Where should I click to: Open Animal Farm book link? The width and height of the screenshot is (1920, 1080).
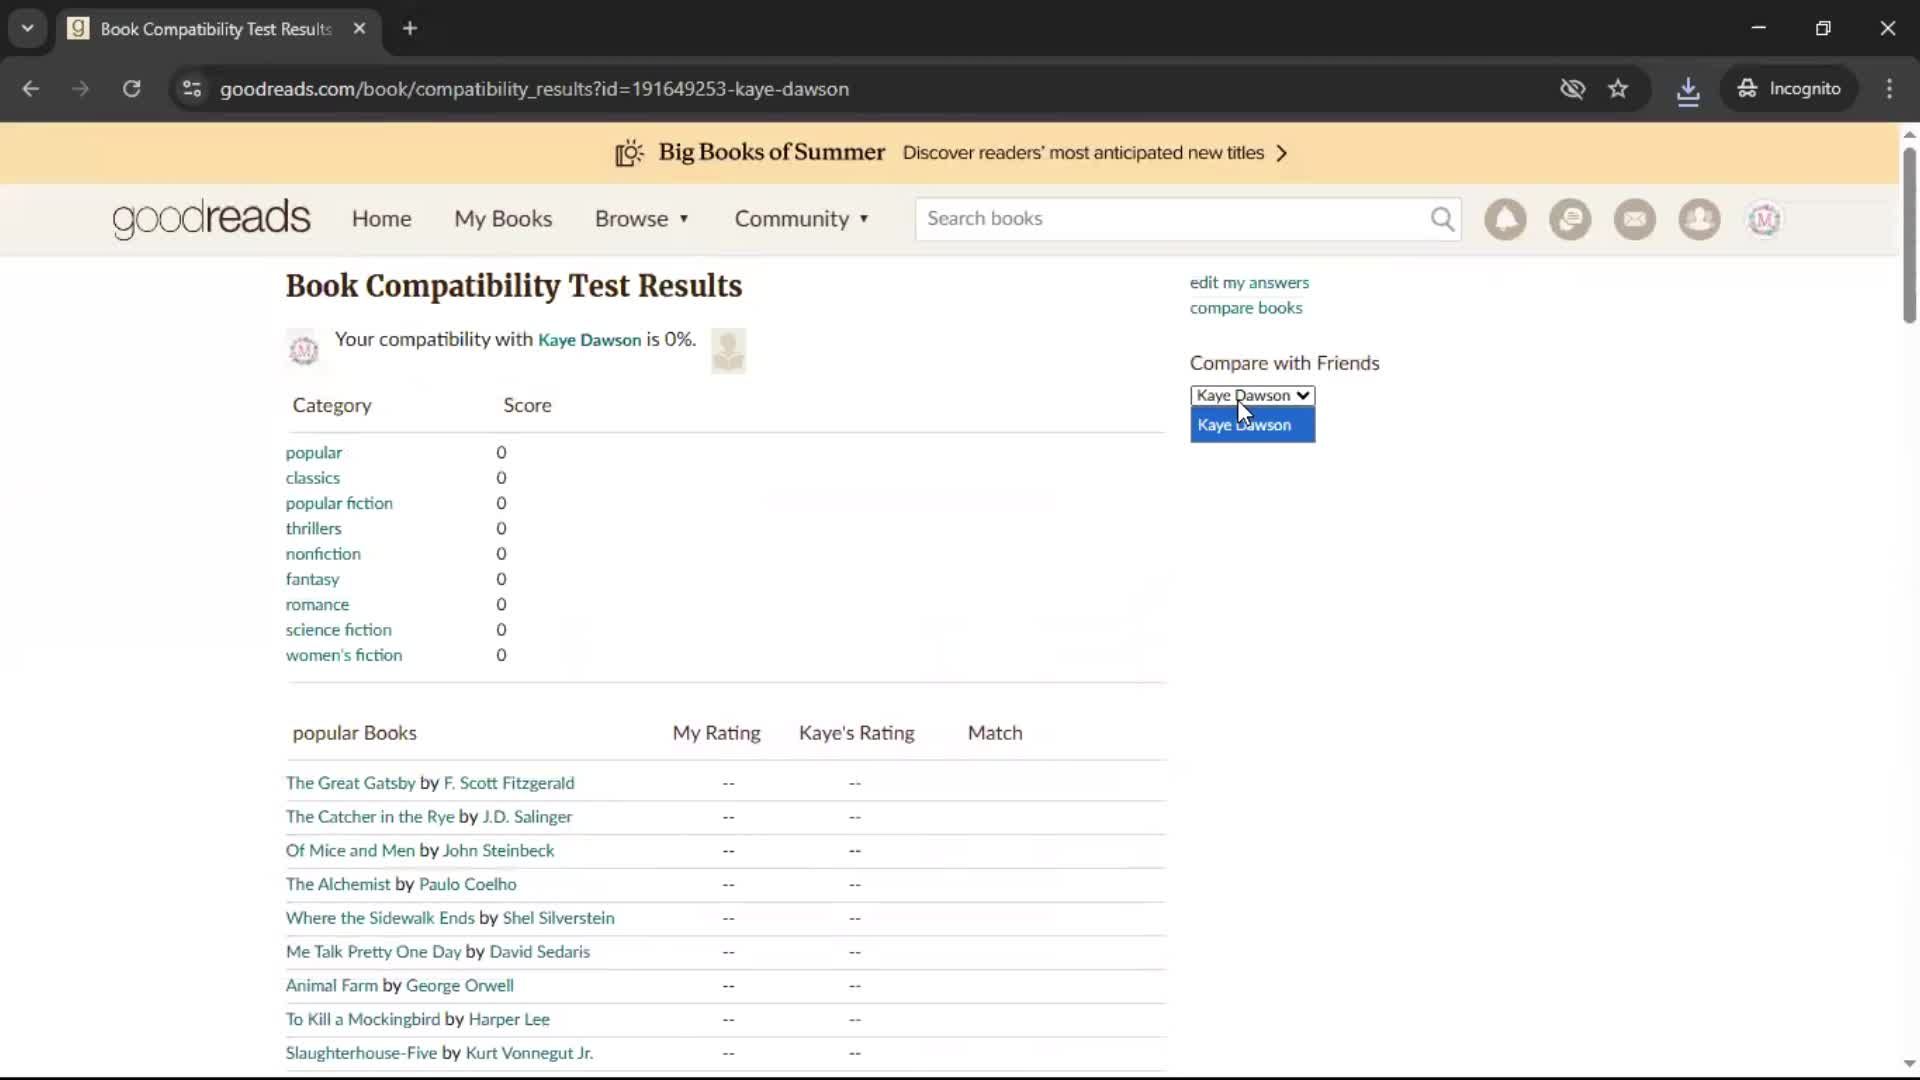(x=332, y=986)
